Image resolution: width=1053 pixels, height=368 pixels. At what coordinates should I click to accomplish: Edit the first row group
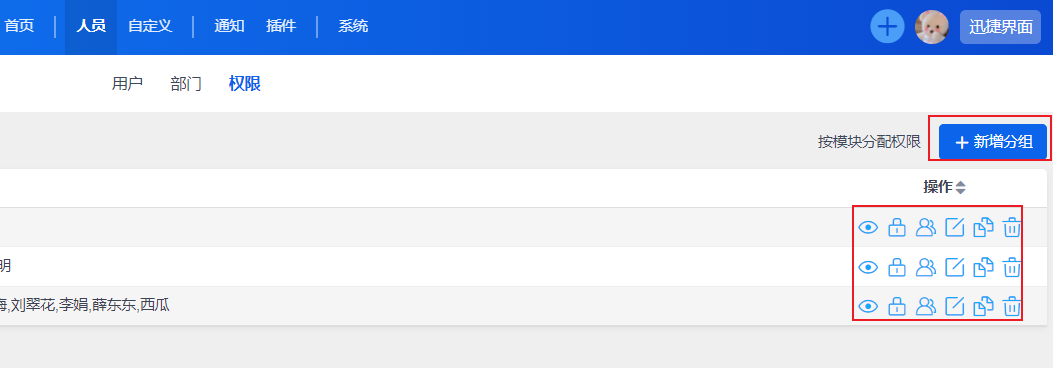[x=954, y=228]
